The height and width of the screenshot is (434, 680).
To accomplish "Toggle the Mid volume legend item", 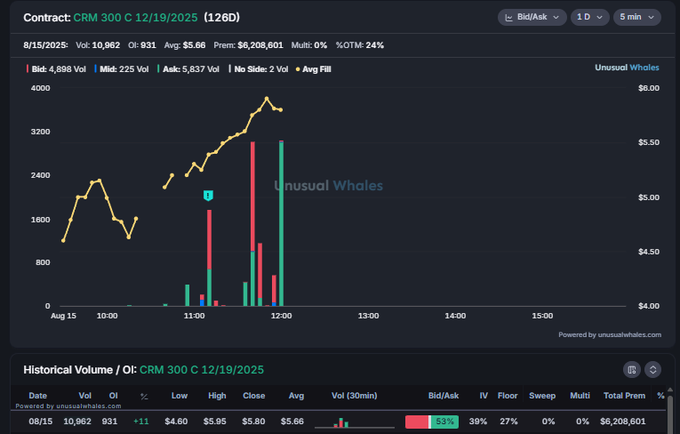I will click(x=121, y=69).
